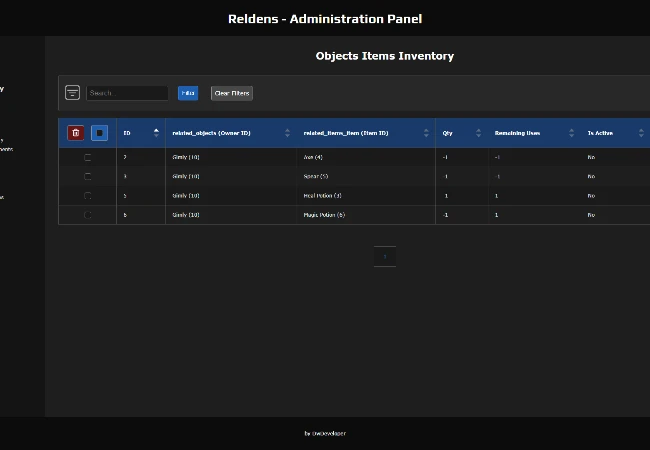Image resolution: width=650 pixels, height=450 pixels.
Task: Sort by Is Active column arrows
Action: 641,133
